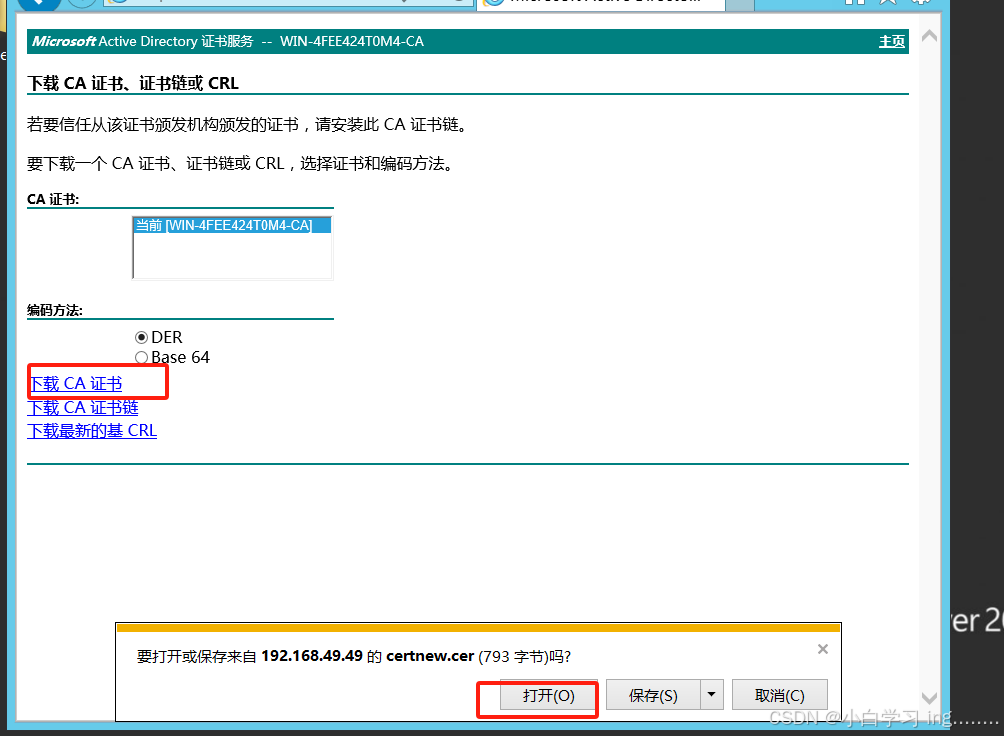
Task: Select 当前 [WIN-4FEE424T0M4-CA] in CA list
Action: [232, 225]
